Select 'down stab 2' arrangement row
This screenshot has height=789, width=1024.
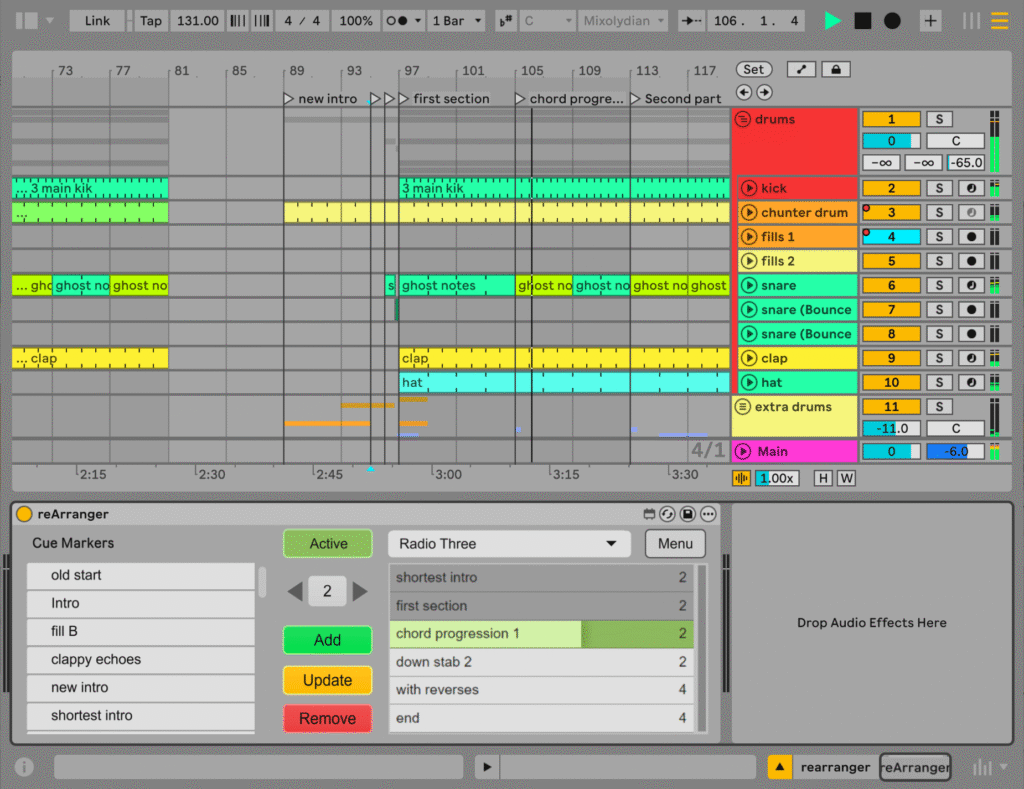[541, 662]
